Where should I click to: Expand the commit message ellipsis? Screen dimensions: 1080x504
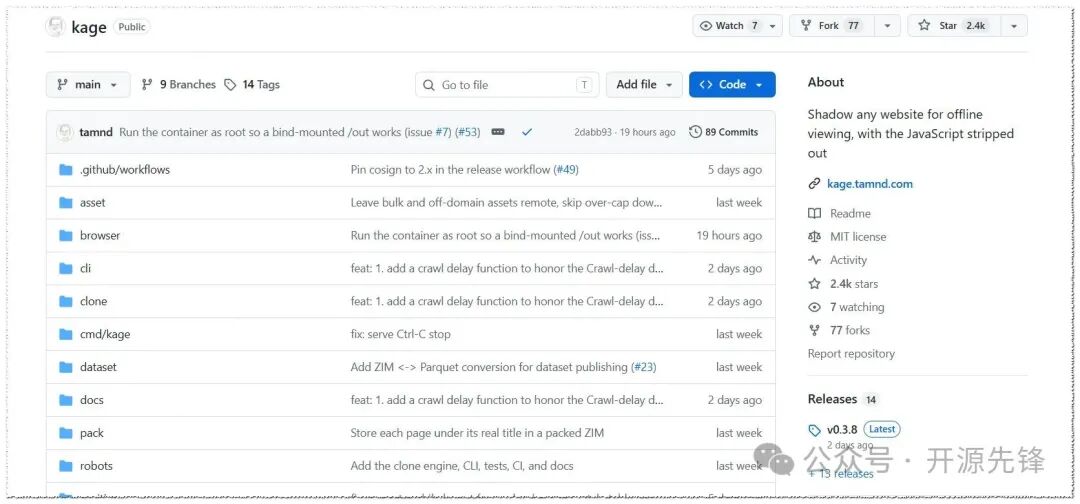coord(498,132)
